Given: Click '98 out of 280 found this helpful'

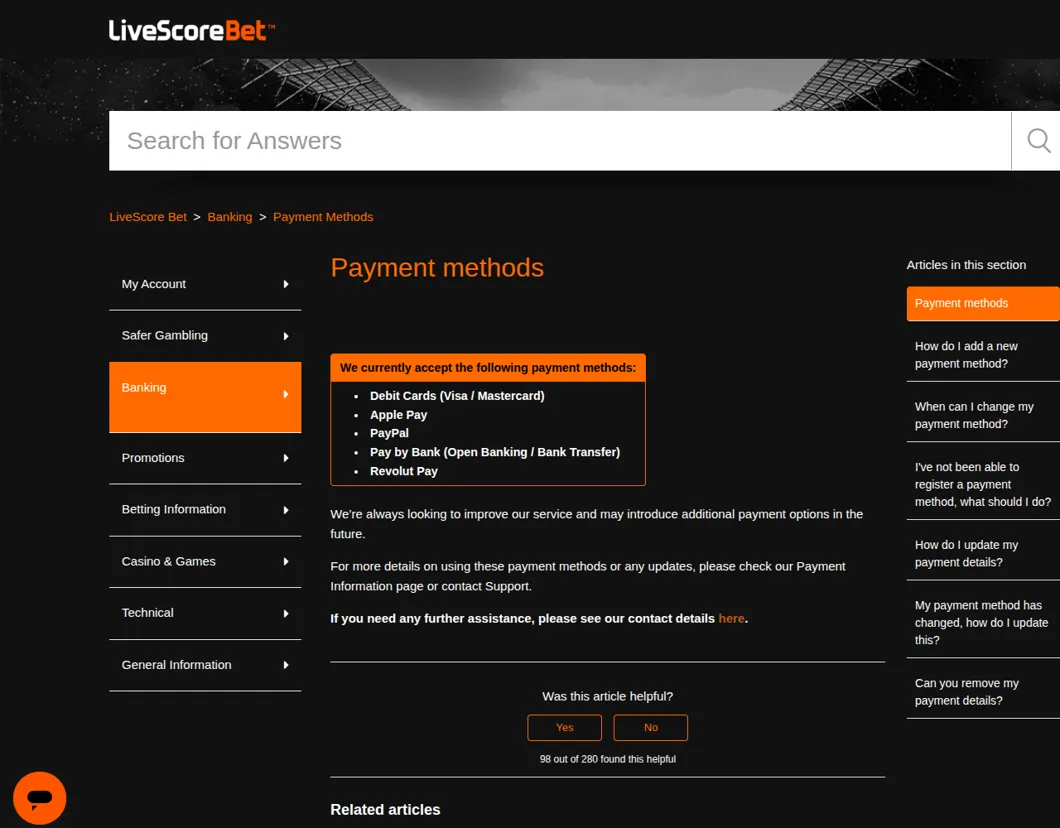Looking at the screenshot, I should coord(608,759).
